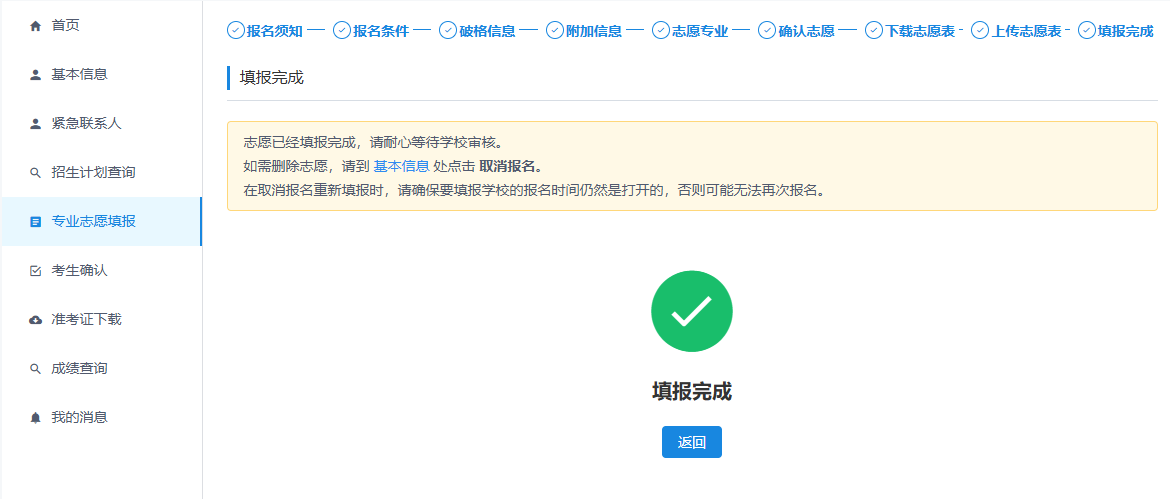Click the search icon beside 招生计划查询
Image resolution: width=1170 pixels, height=499 pixels.
tap(36, 173)
